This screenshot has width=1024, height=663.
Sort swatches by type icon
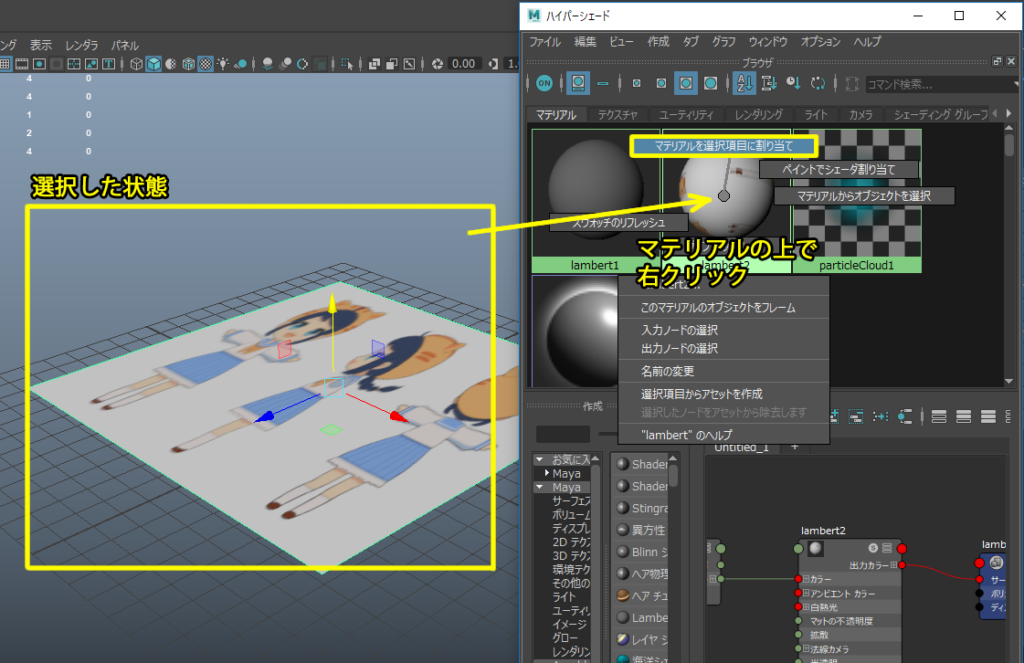pos(769,83)
